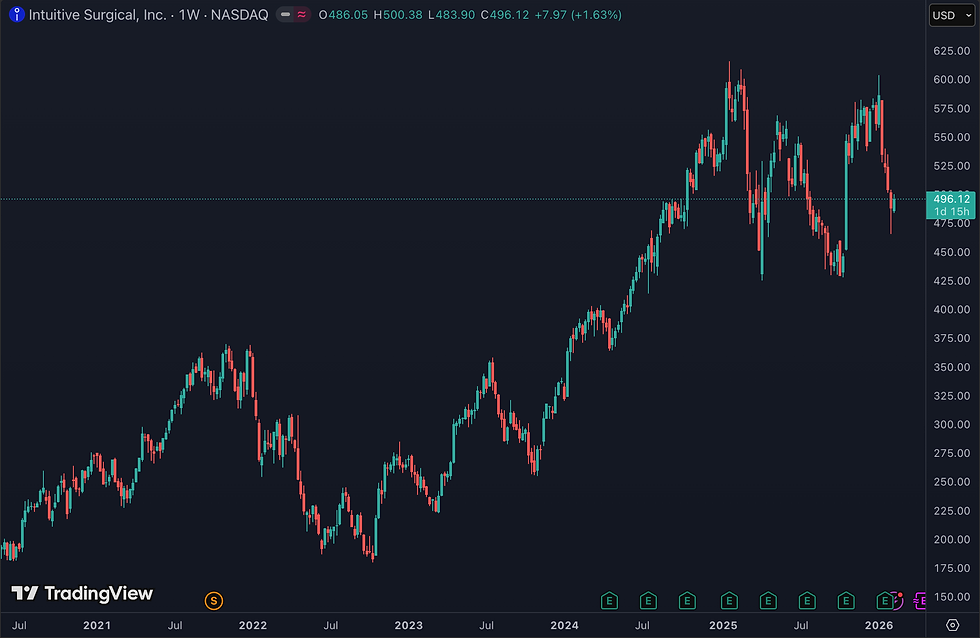Screen dimensions: 980x638
Task: Click the latest weekly candle near 496
Action: tap(894, 202)
